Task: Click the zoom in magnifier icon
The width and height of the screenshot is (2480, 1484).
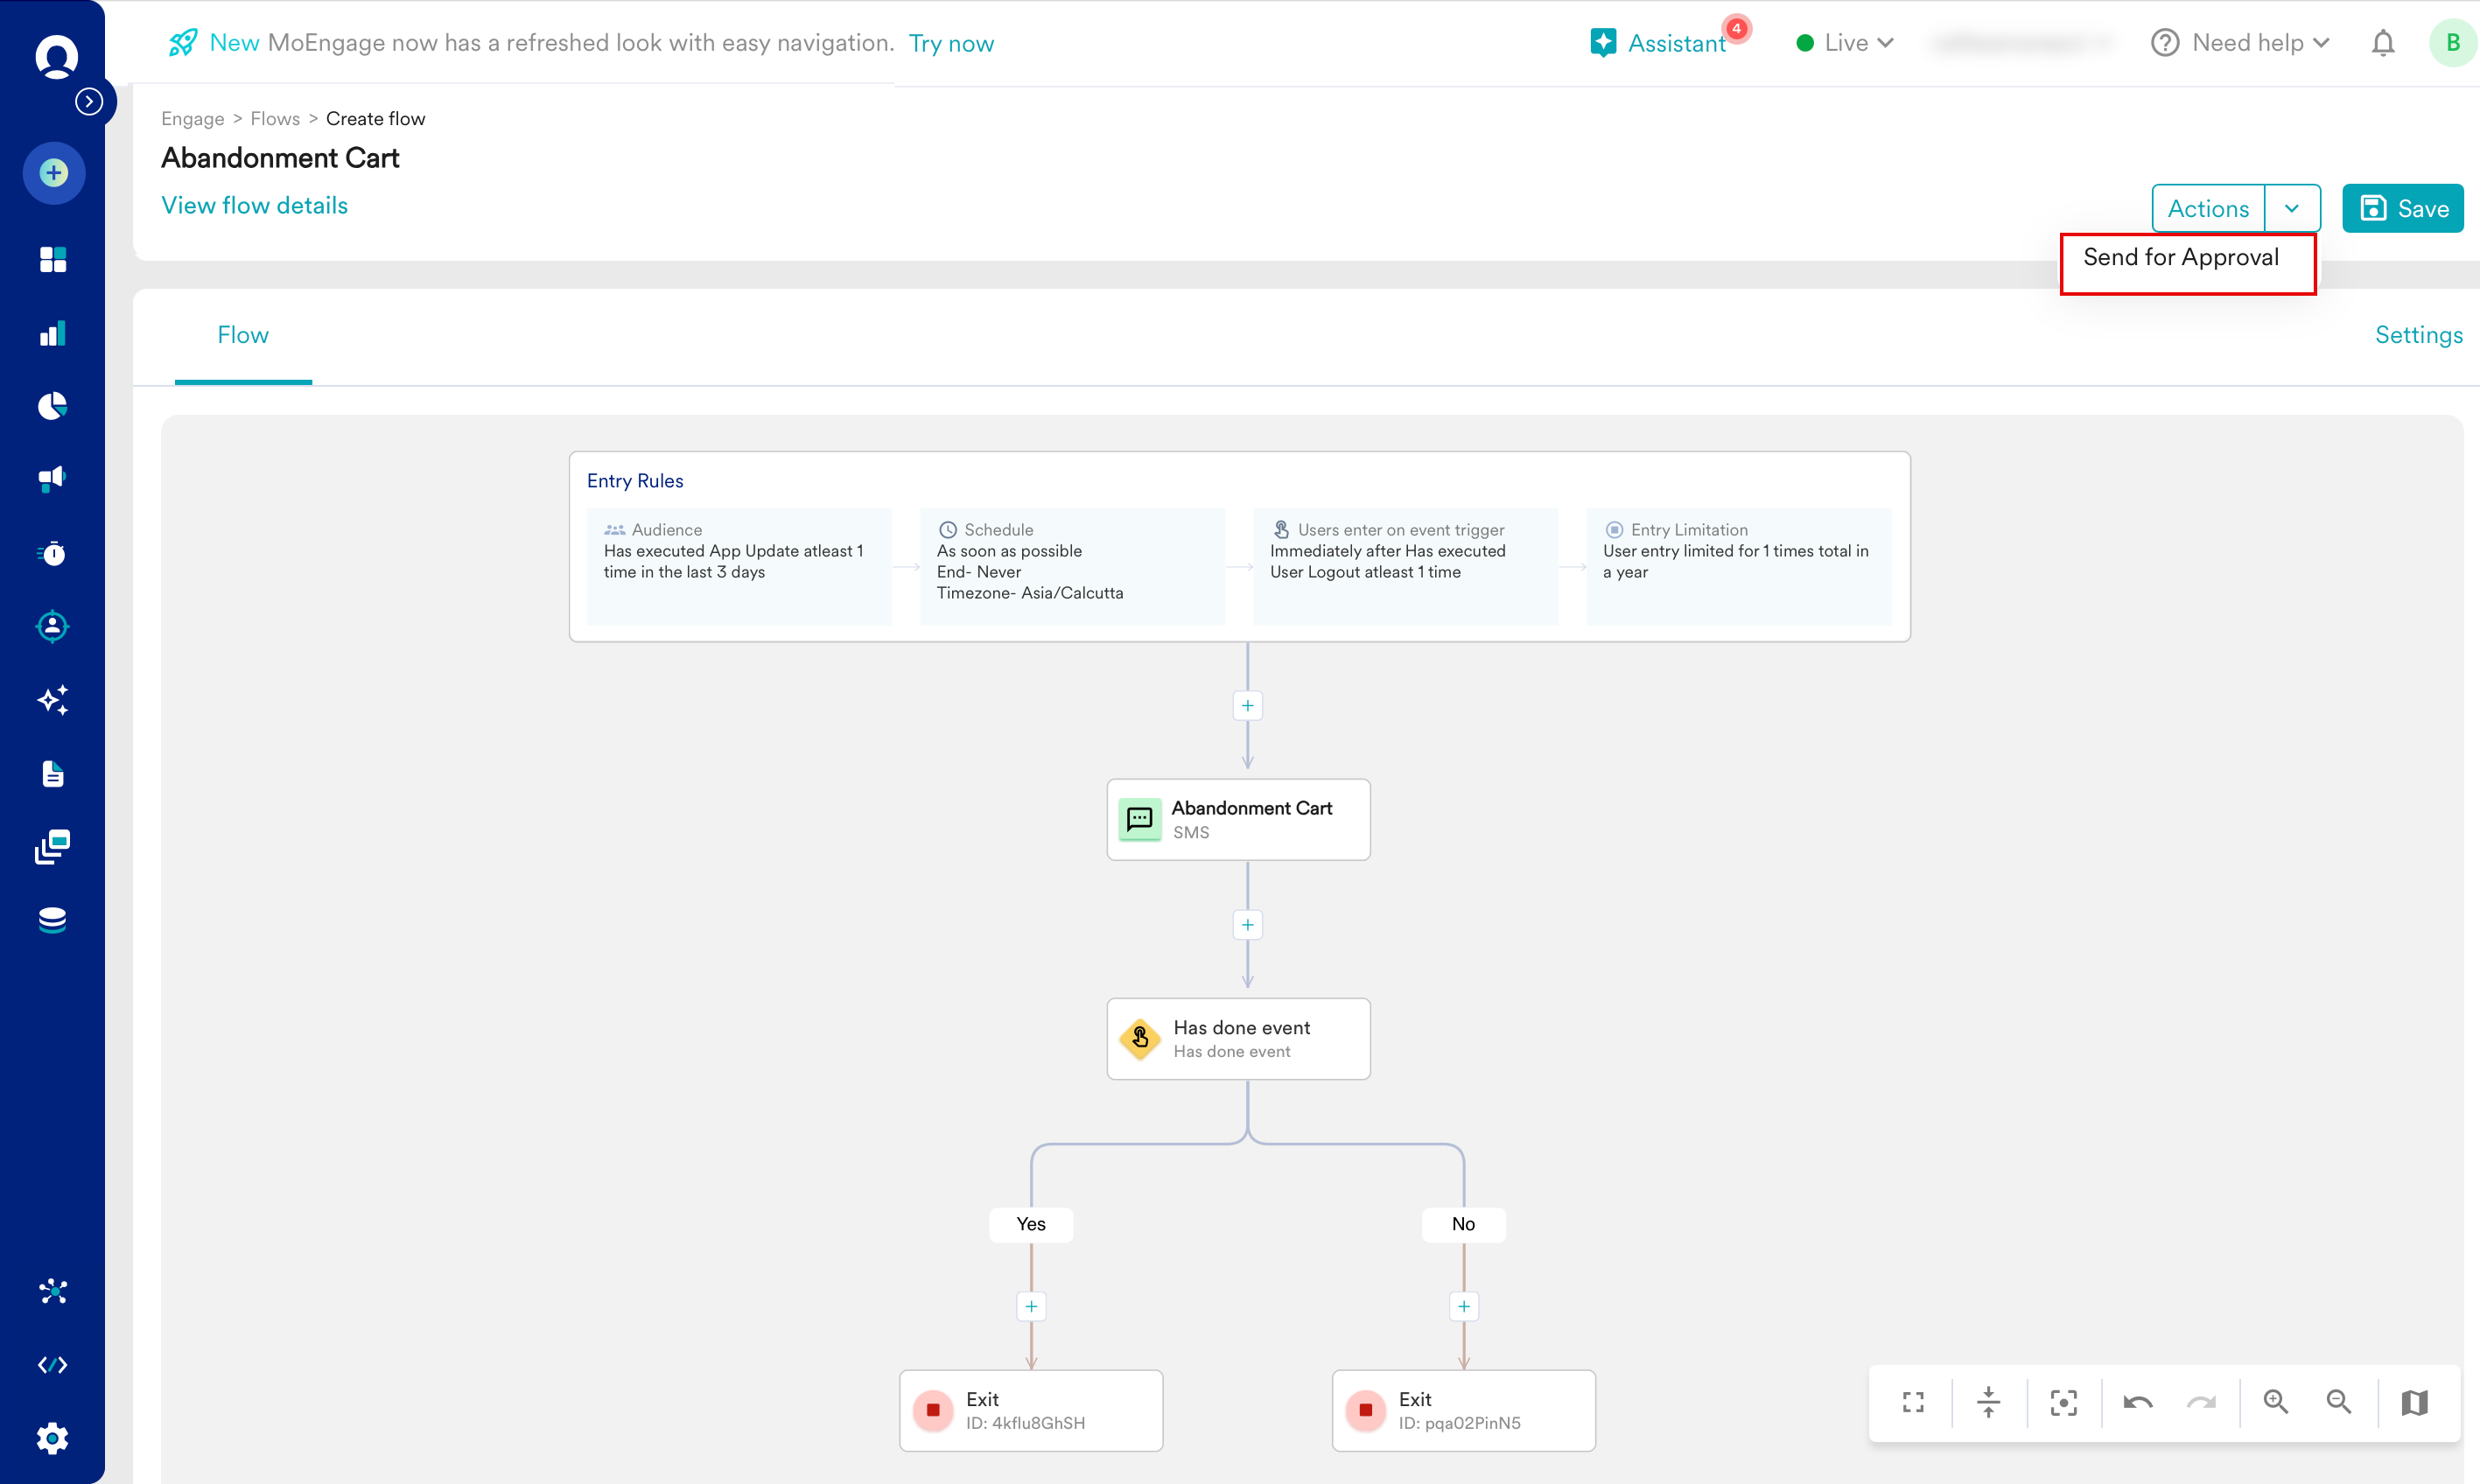Action: tap(2275, 1402)
